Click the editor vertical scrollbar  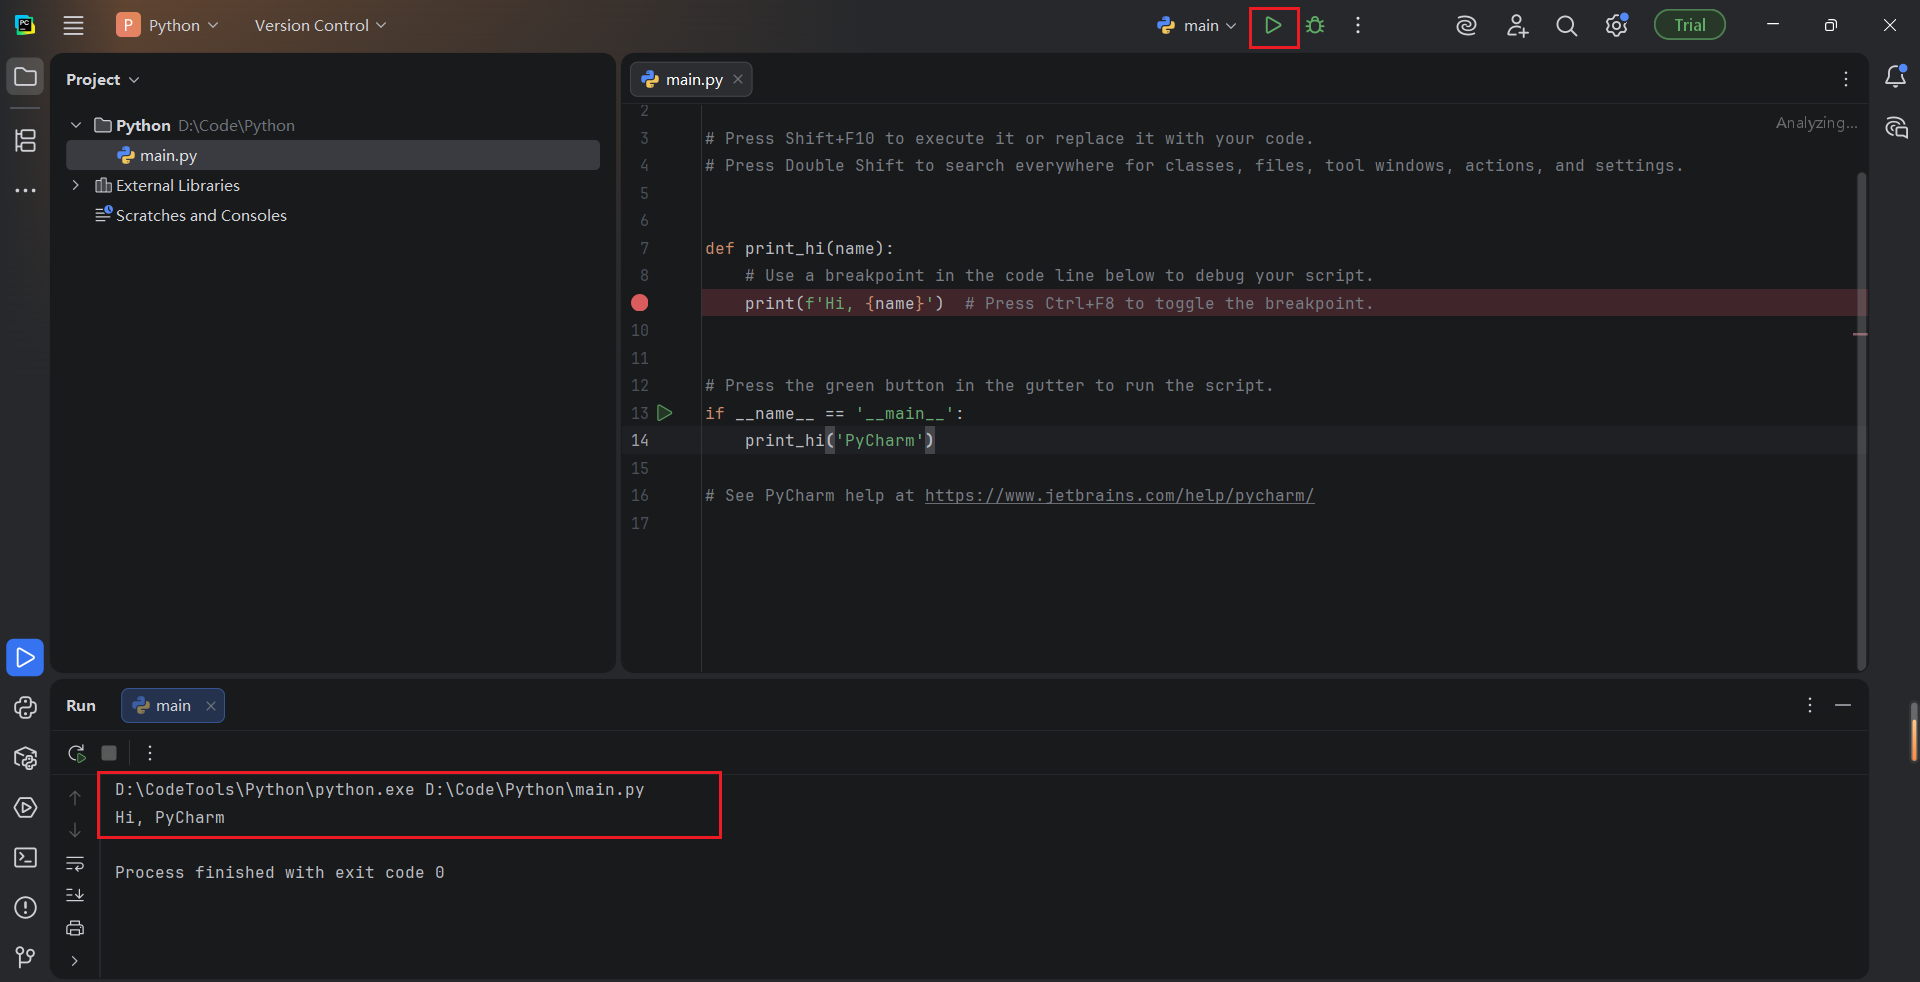(x=1861, y=420)
